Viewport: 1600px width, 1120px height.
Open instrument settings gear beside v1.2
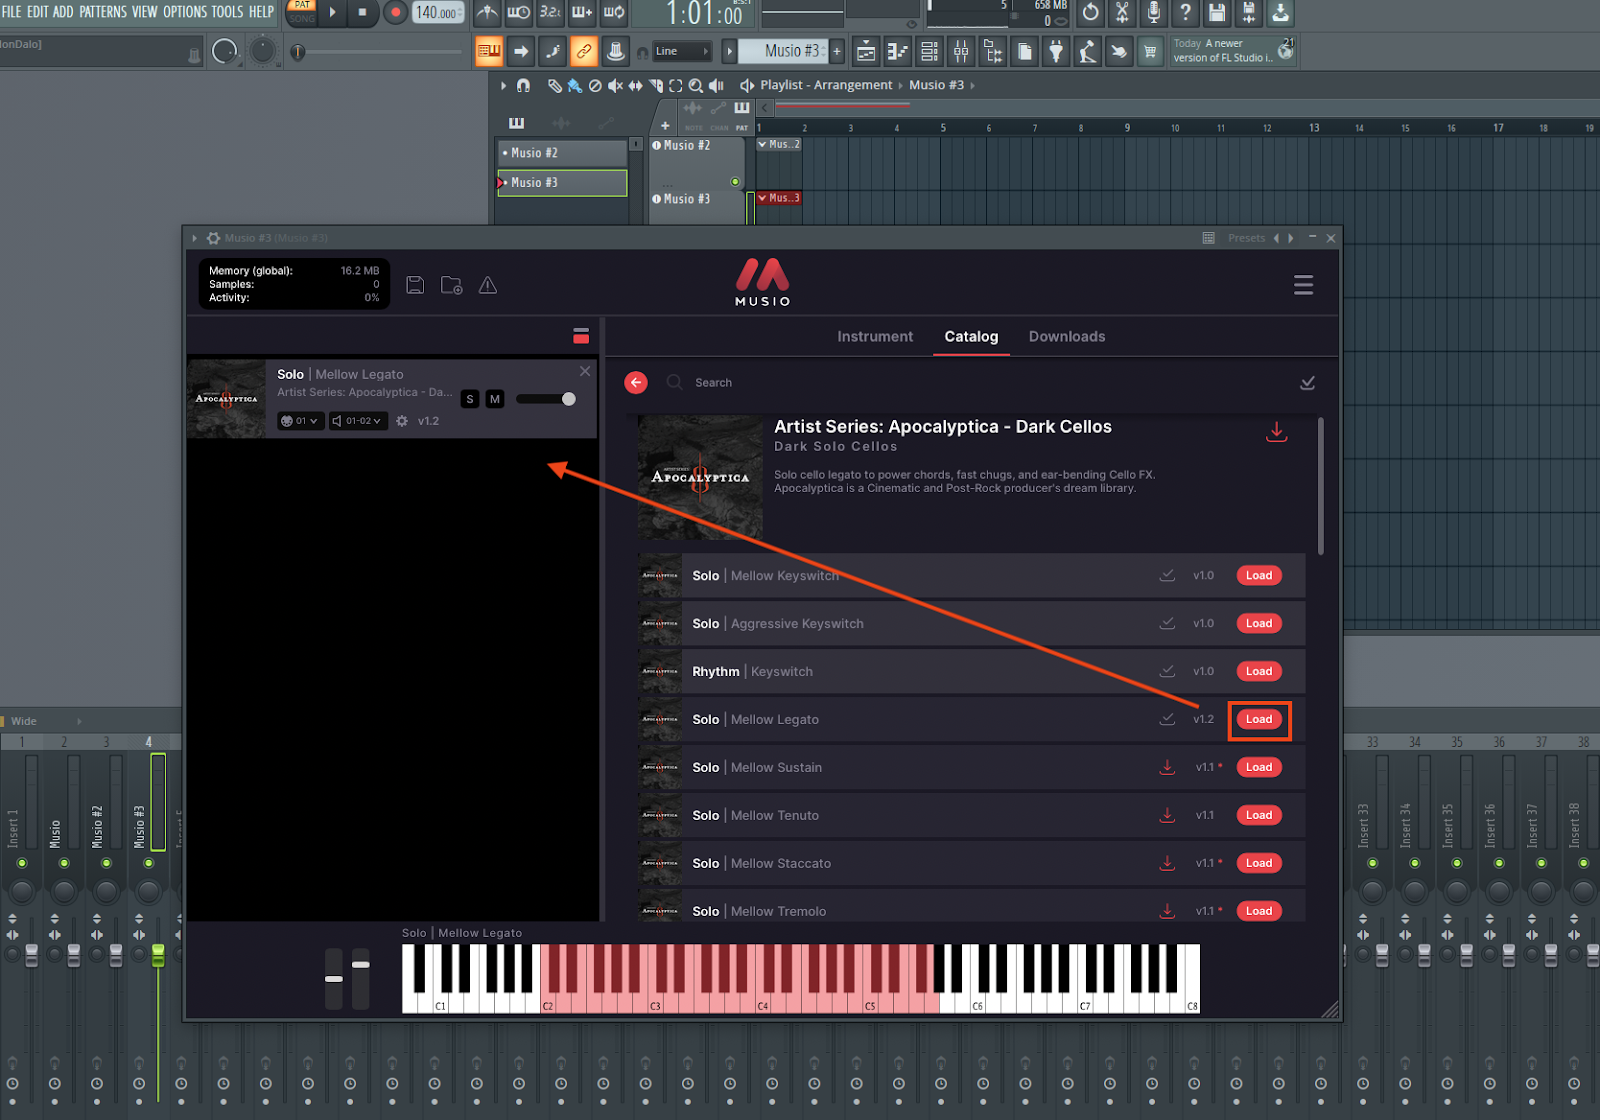point(402,421)
